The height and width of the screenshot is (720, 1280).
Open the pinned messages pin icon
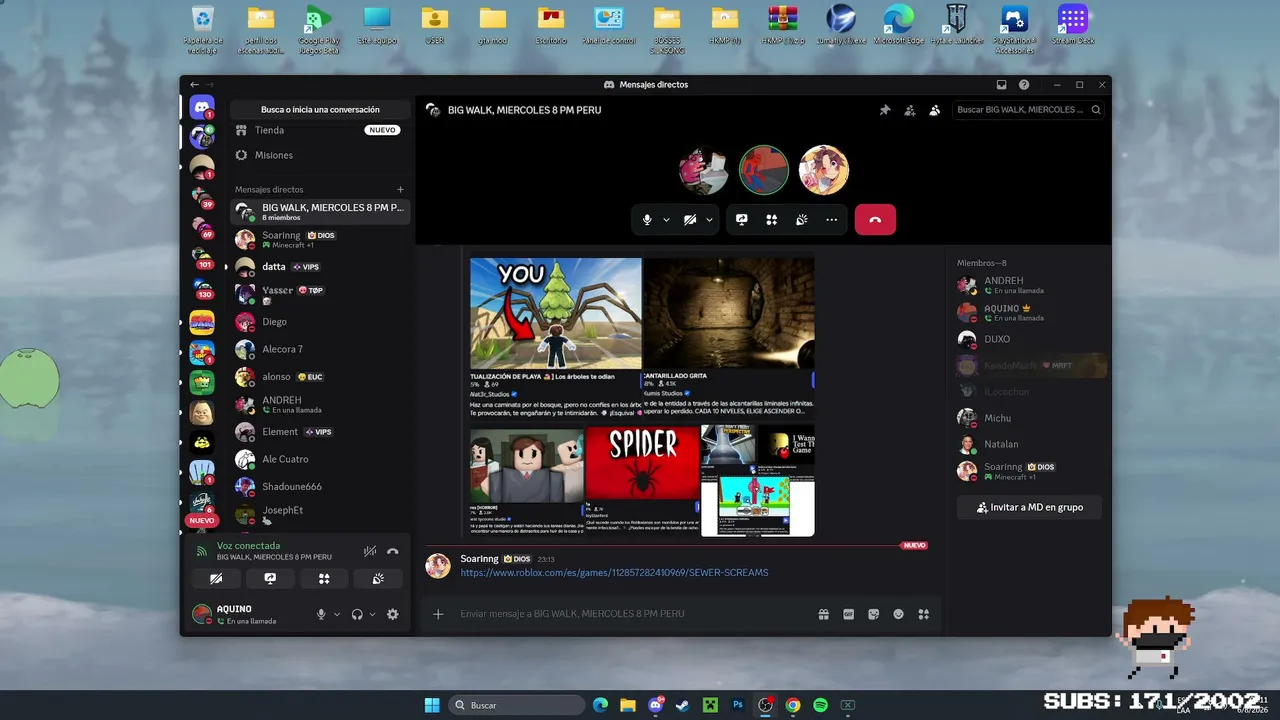pos(885,110)
